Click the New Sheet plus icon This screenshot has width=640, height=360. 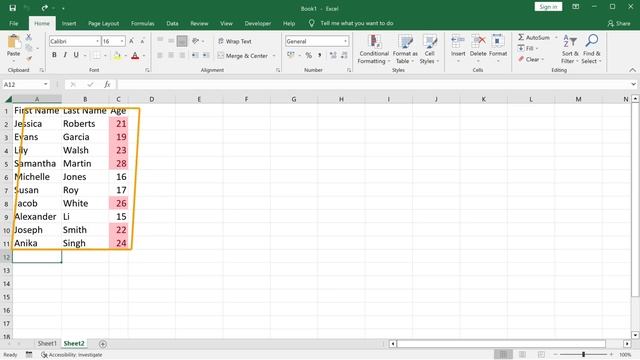[x=102, y=344]
